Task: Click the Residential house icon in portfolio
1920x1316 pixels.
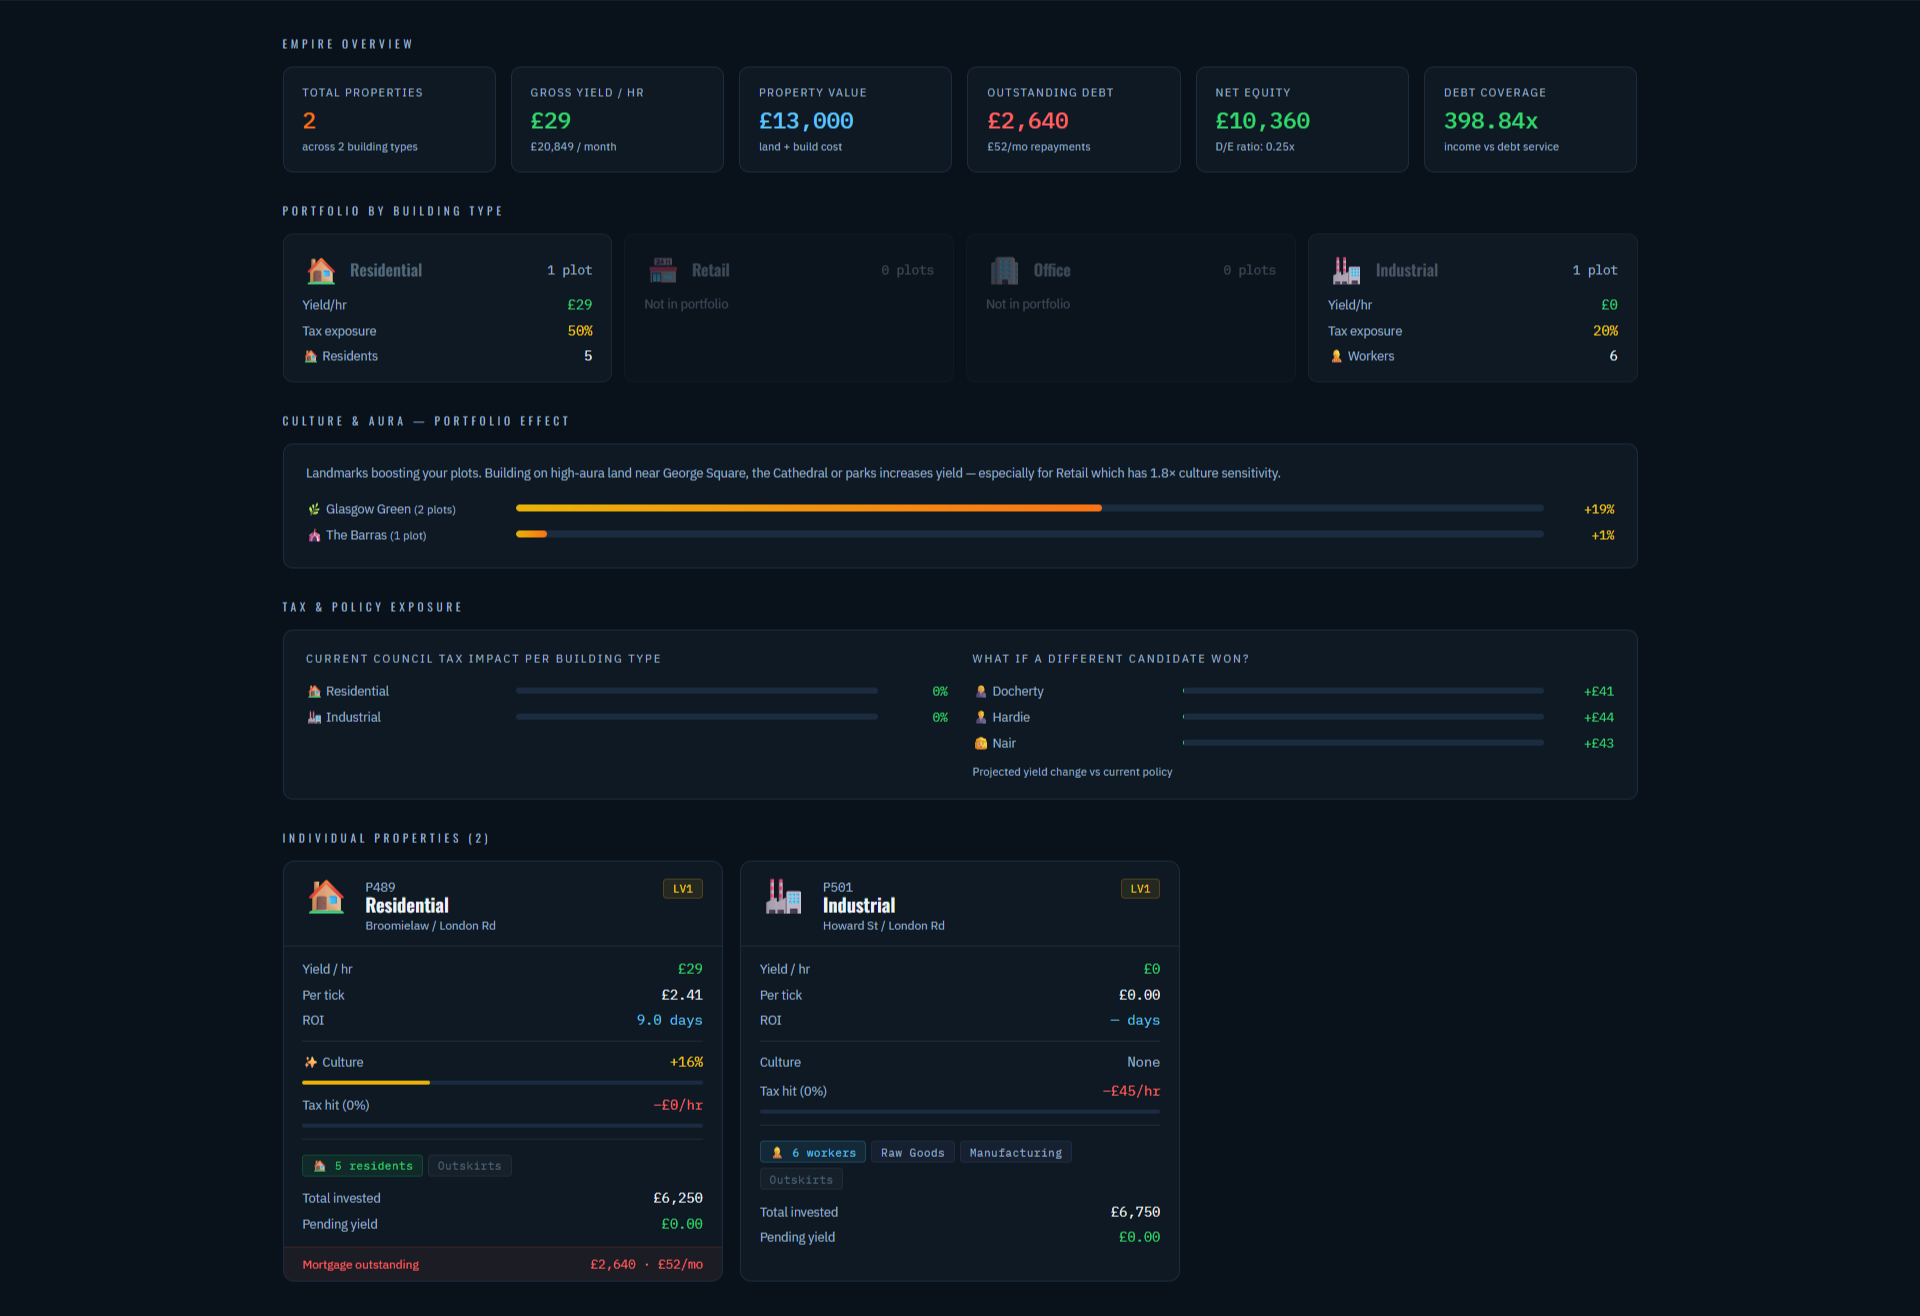Action: point(321,270)
